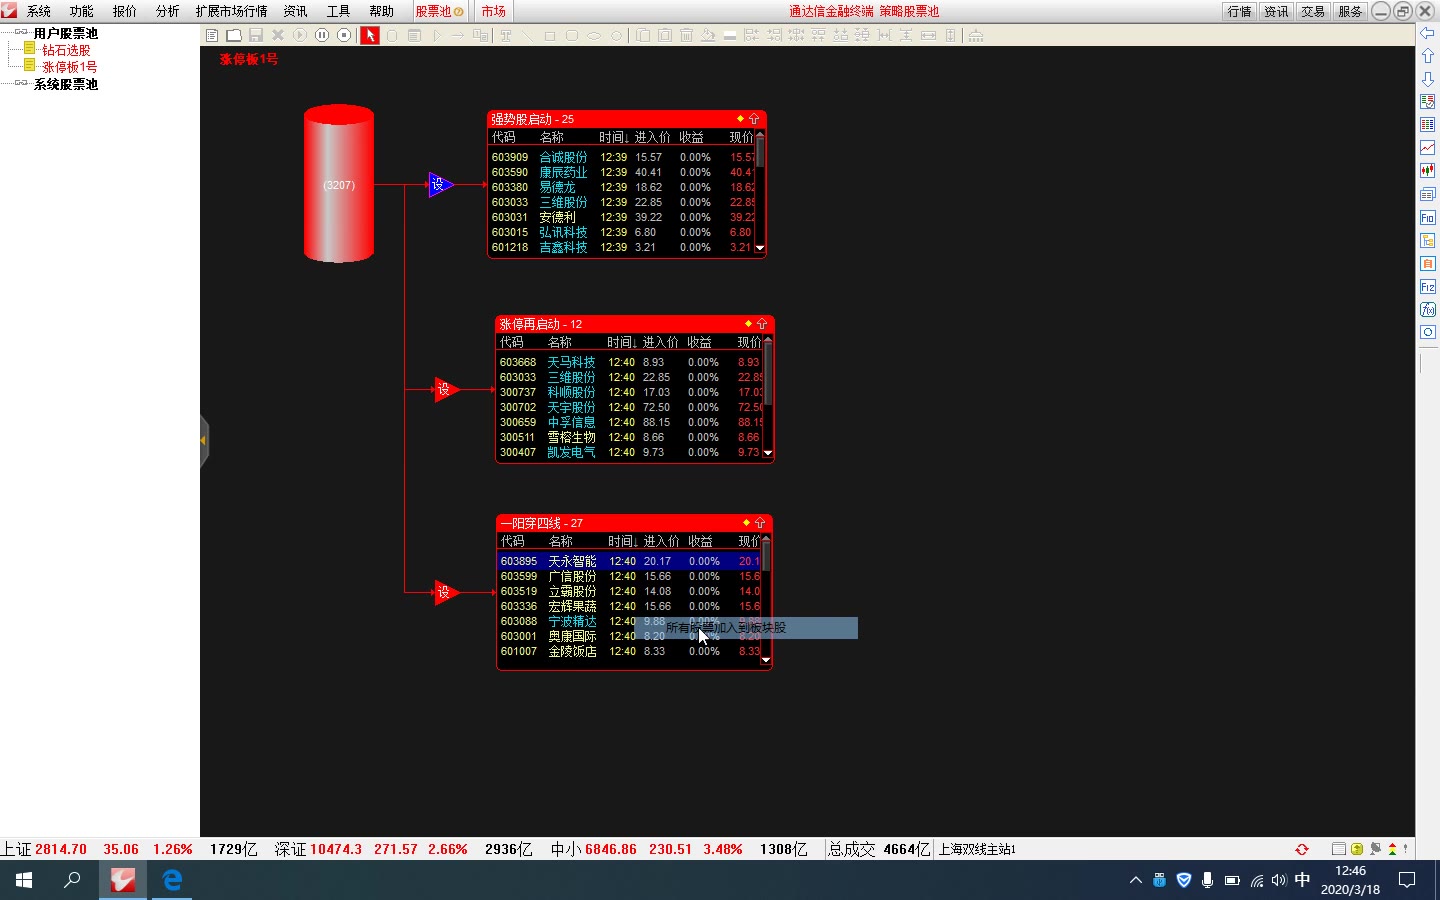Sort 涨停再启动 table by 时间 column
Image resolution: width=1440 pixels, height=900 pixels.
click(x=621, y=342)
